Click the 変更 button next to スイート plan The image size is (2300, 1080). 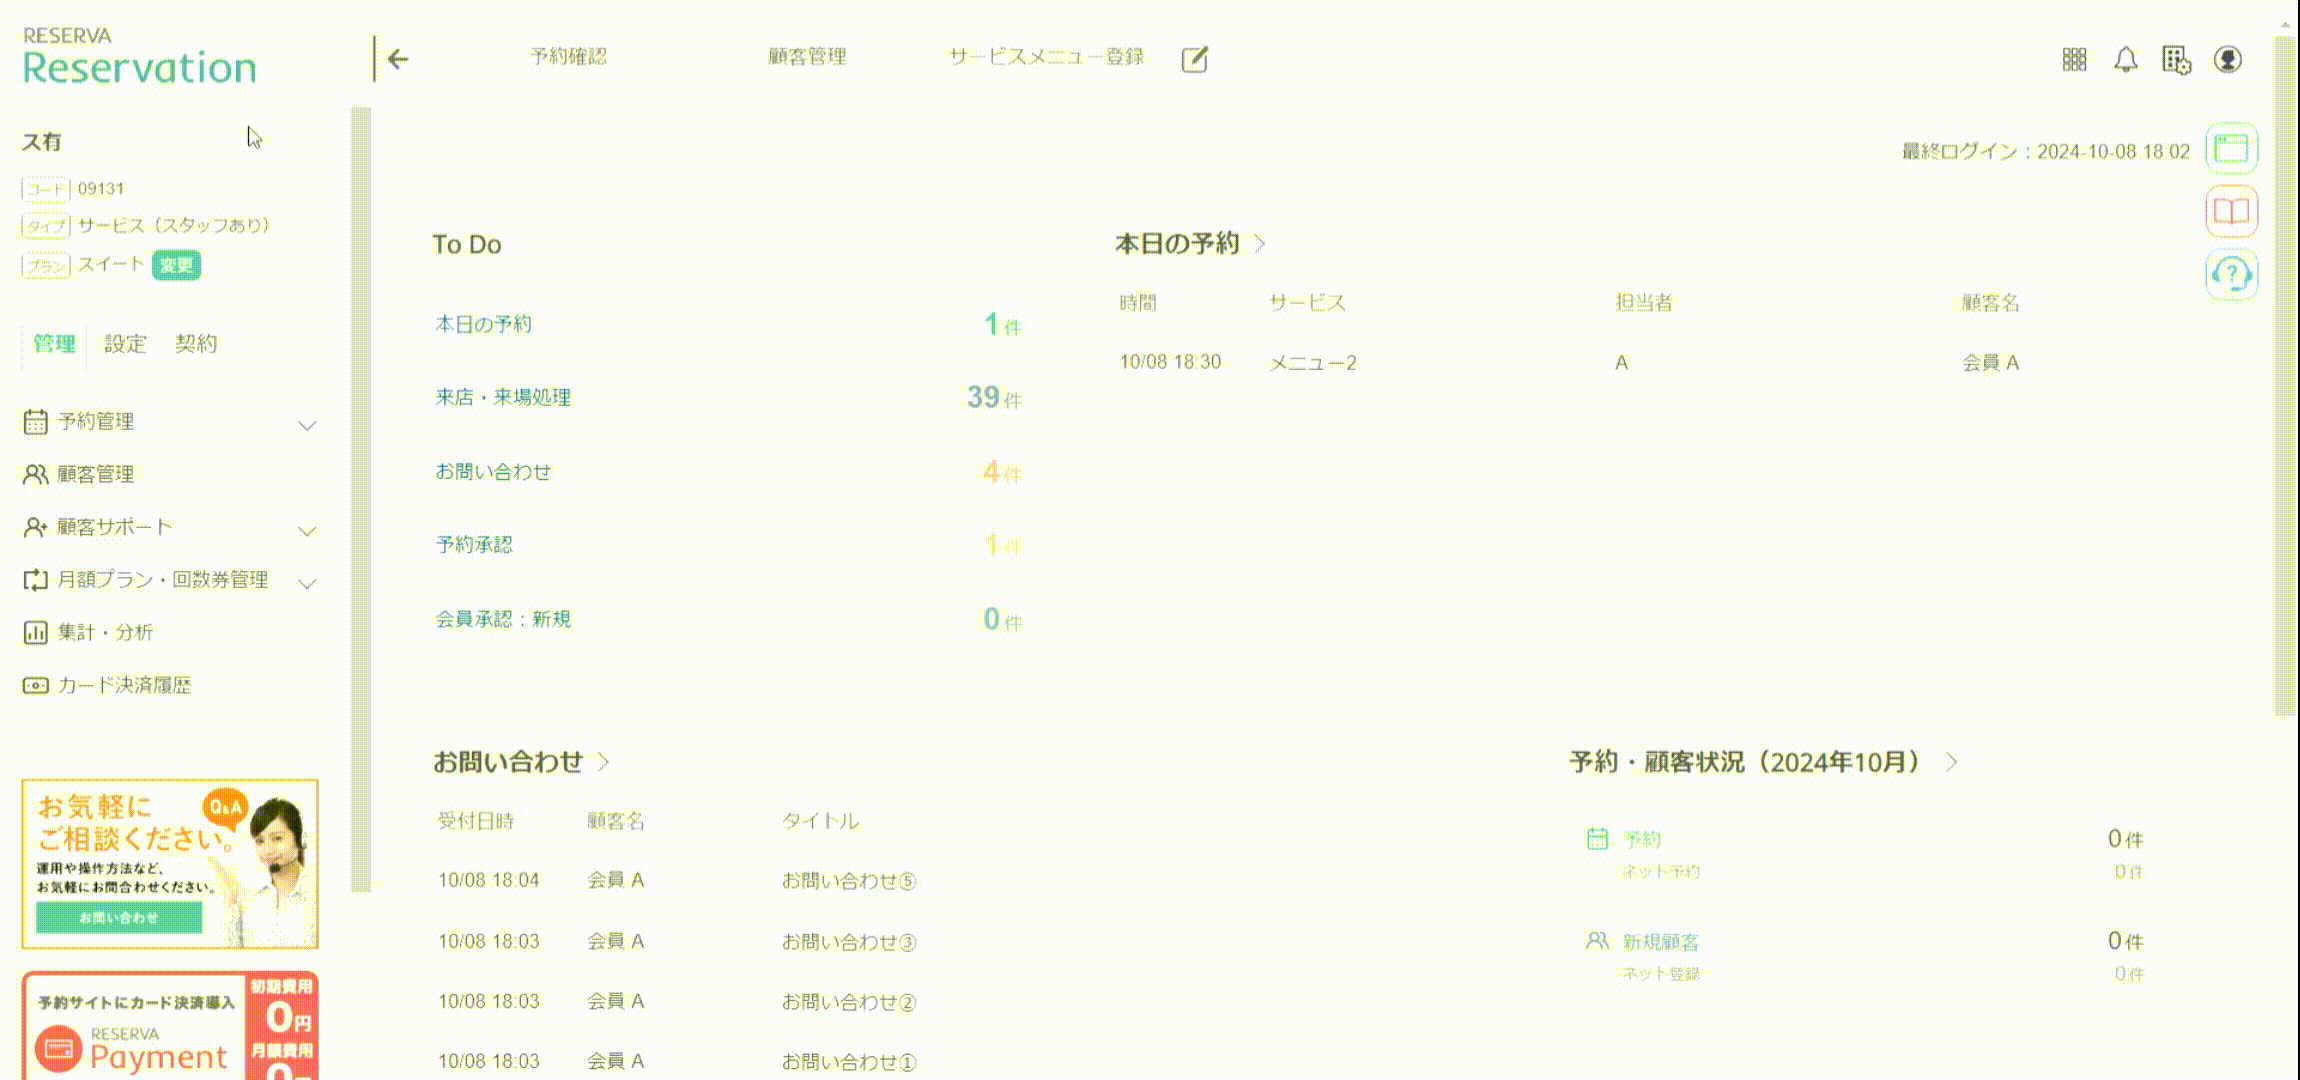[176, 266]
